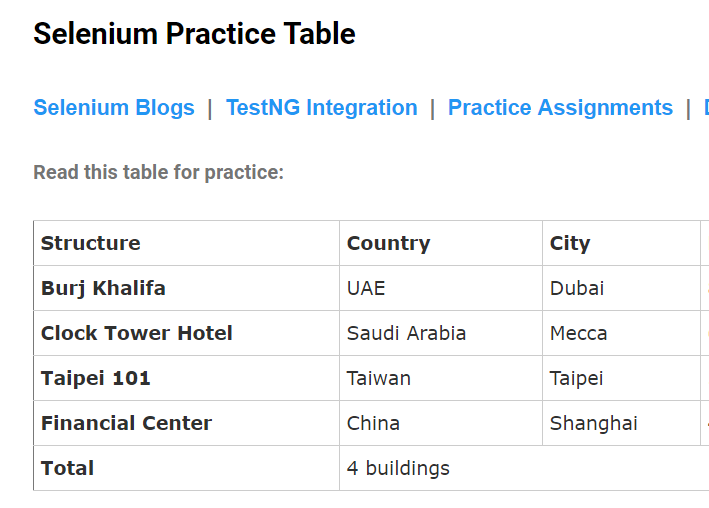709x508 pixels.
Task: Select the Clock Tower Hotel cell
Action: click(186, 333)
